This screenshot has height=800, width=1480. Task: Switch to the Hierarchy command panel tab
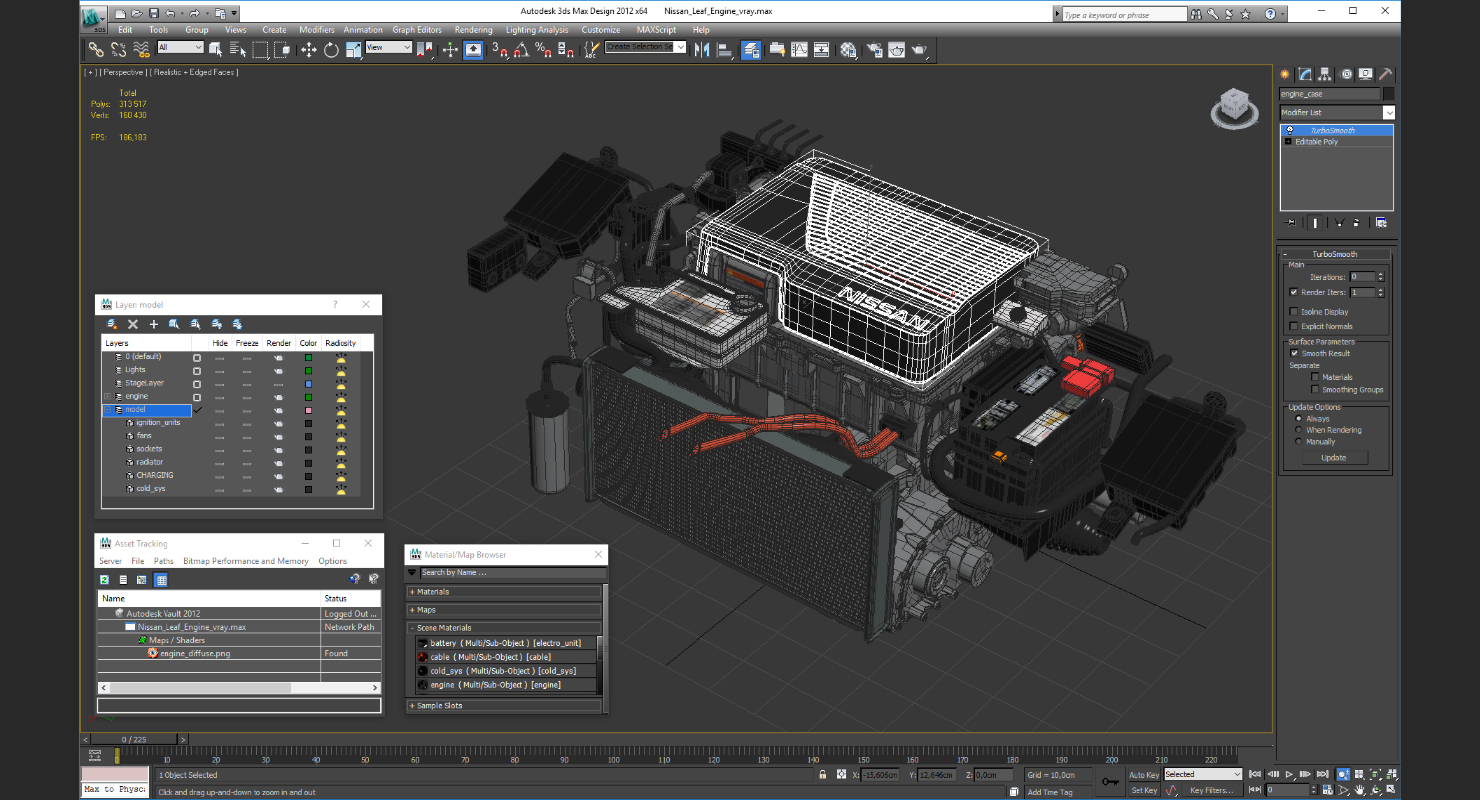click(x=1326, y=74)
